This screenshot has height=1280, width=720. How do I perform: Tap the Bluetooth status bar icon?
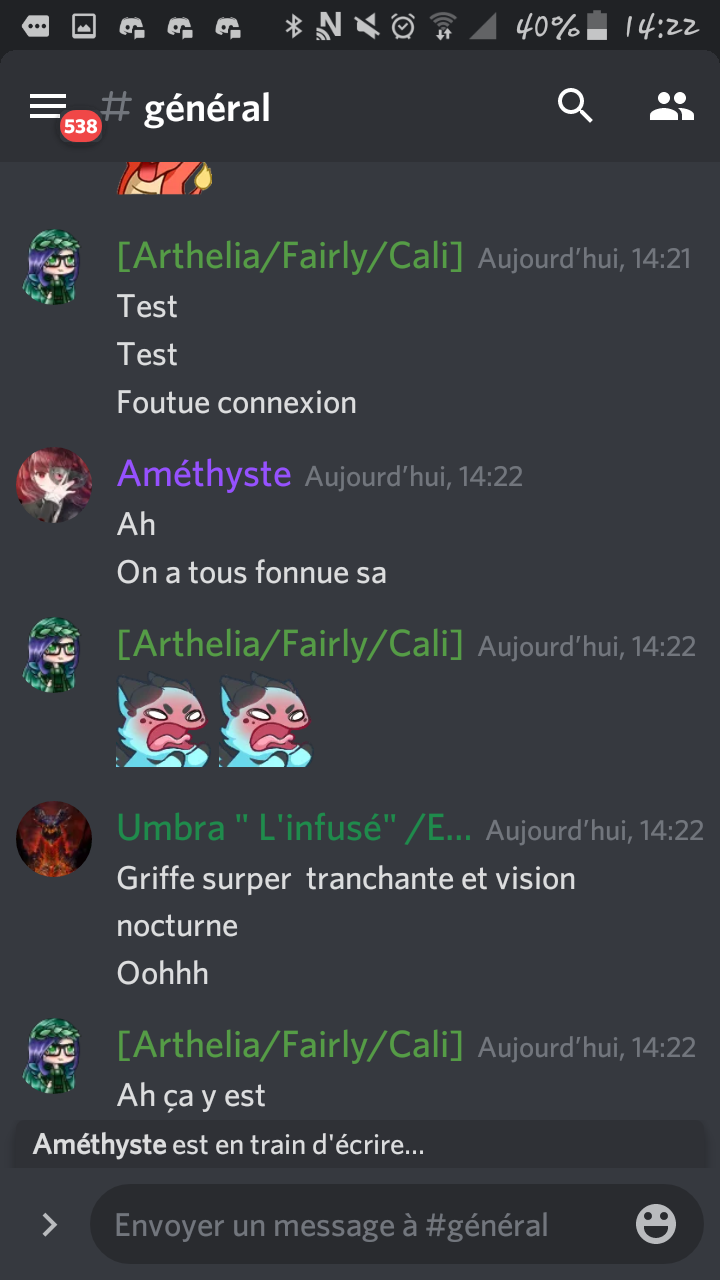293,27
